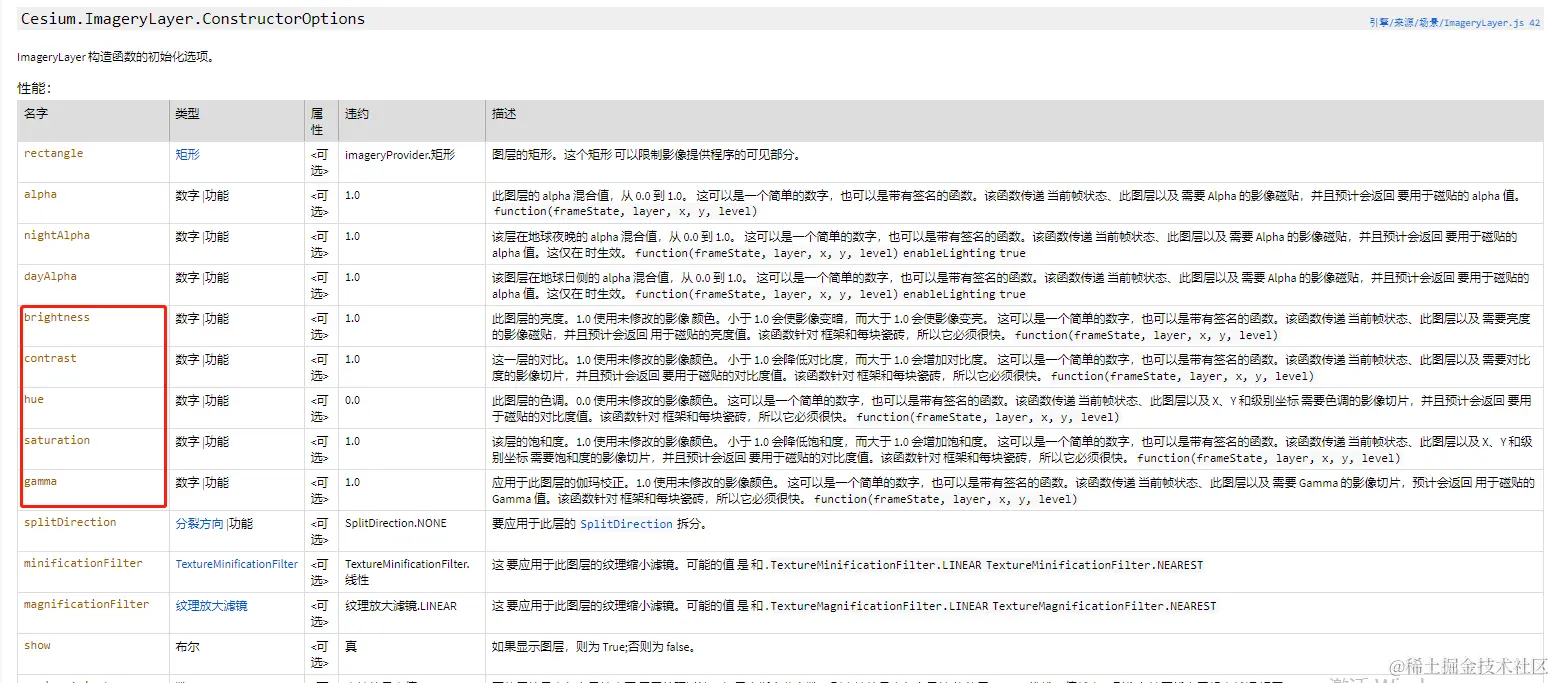Click the <可选> attribute in the gamma row
1555x683 pixels.
318,490
